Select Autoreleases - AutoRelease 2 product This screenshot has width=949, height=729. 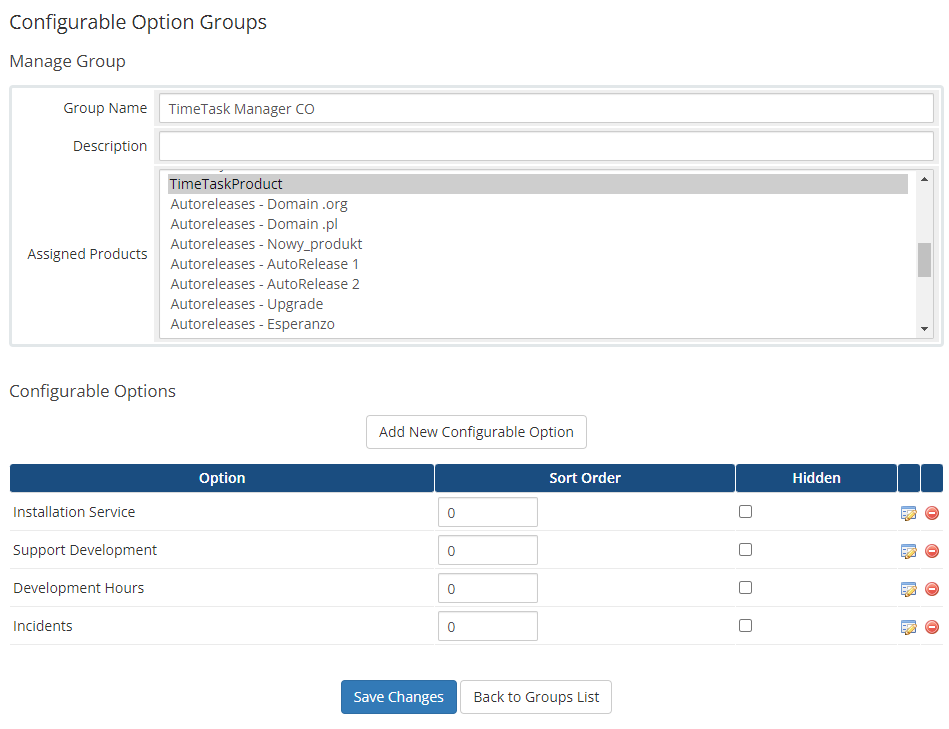[x=537, y=284]
